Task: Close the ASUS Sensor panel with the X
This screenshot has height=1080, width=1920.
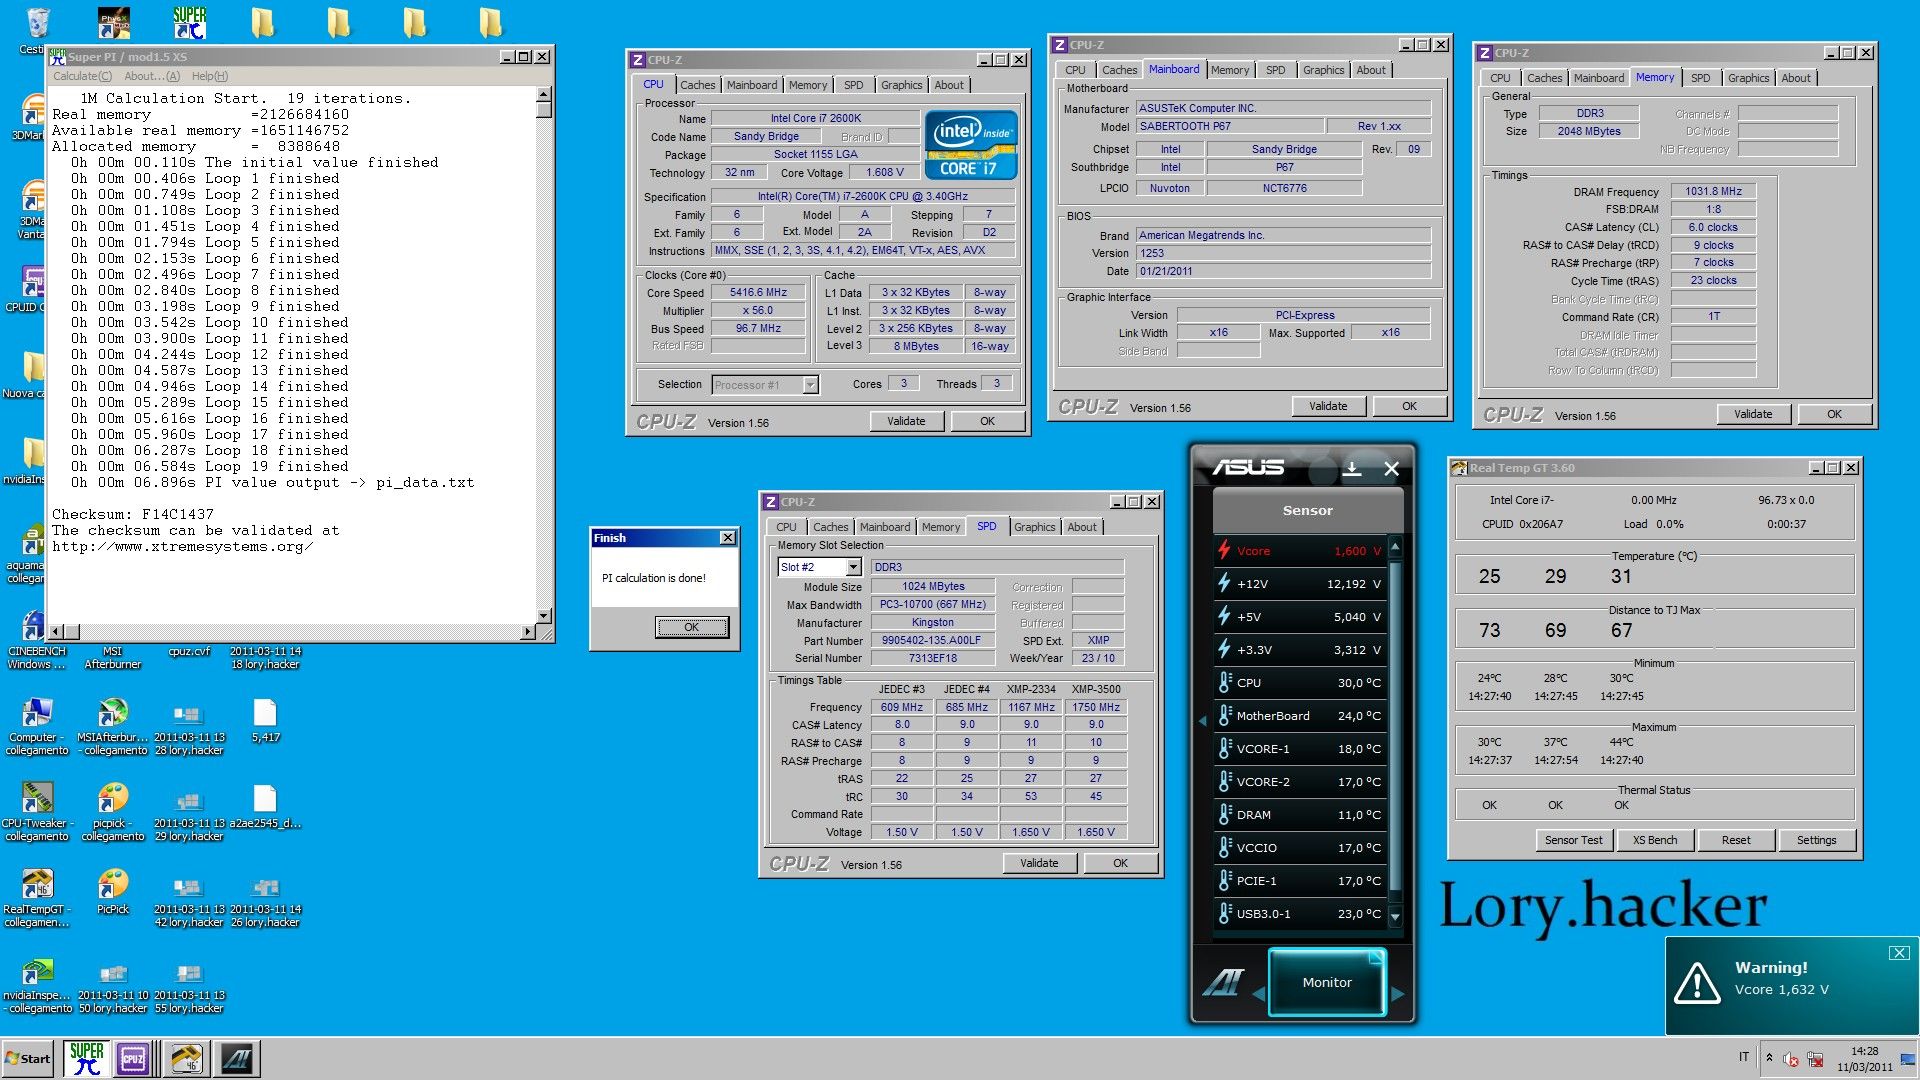Action: coord(1391,468)
